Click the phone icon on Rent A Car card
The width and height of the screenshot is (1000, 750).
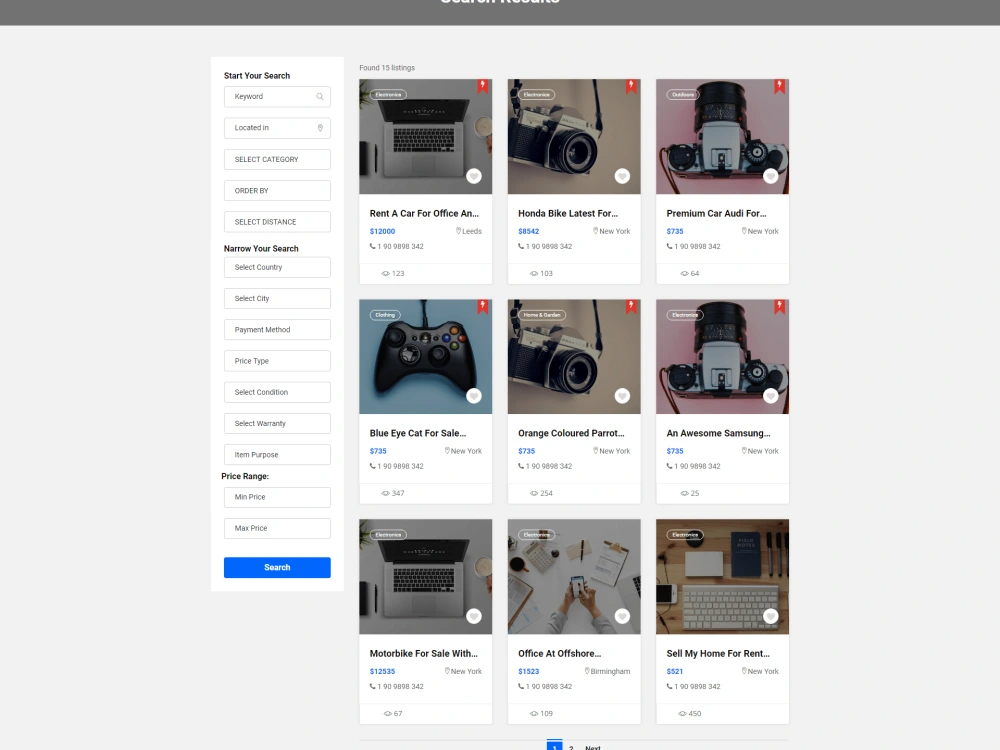[x=372, y=246]
